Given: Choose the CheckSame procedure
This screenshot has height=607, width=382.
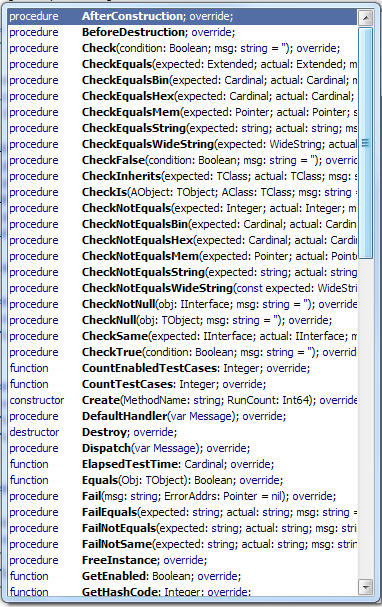Looking at the screenshot, I should tap(182, 336).
